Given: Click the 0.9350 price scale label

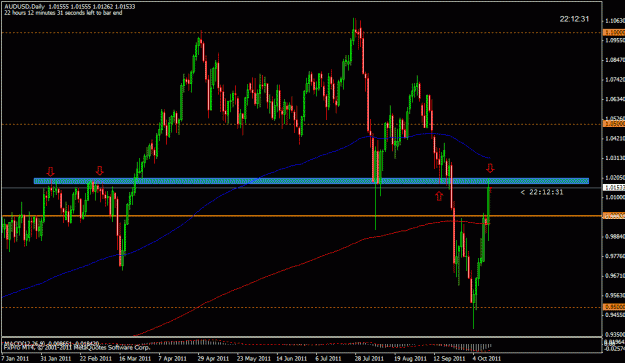Looking at the screenshot, I should [615, 334].
